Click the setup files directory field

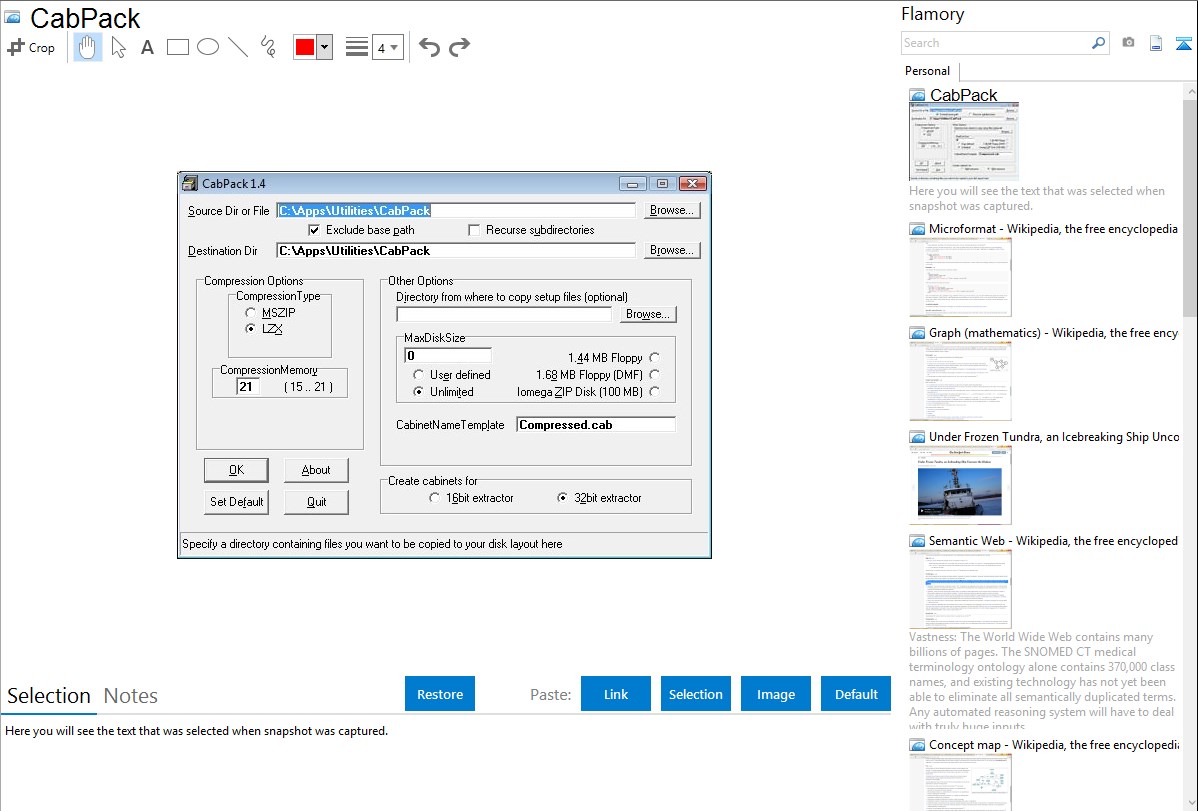pyautogui.click(x=503, y=314)
